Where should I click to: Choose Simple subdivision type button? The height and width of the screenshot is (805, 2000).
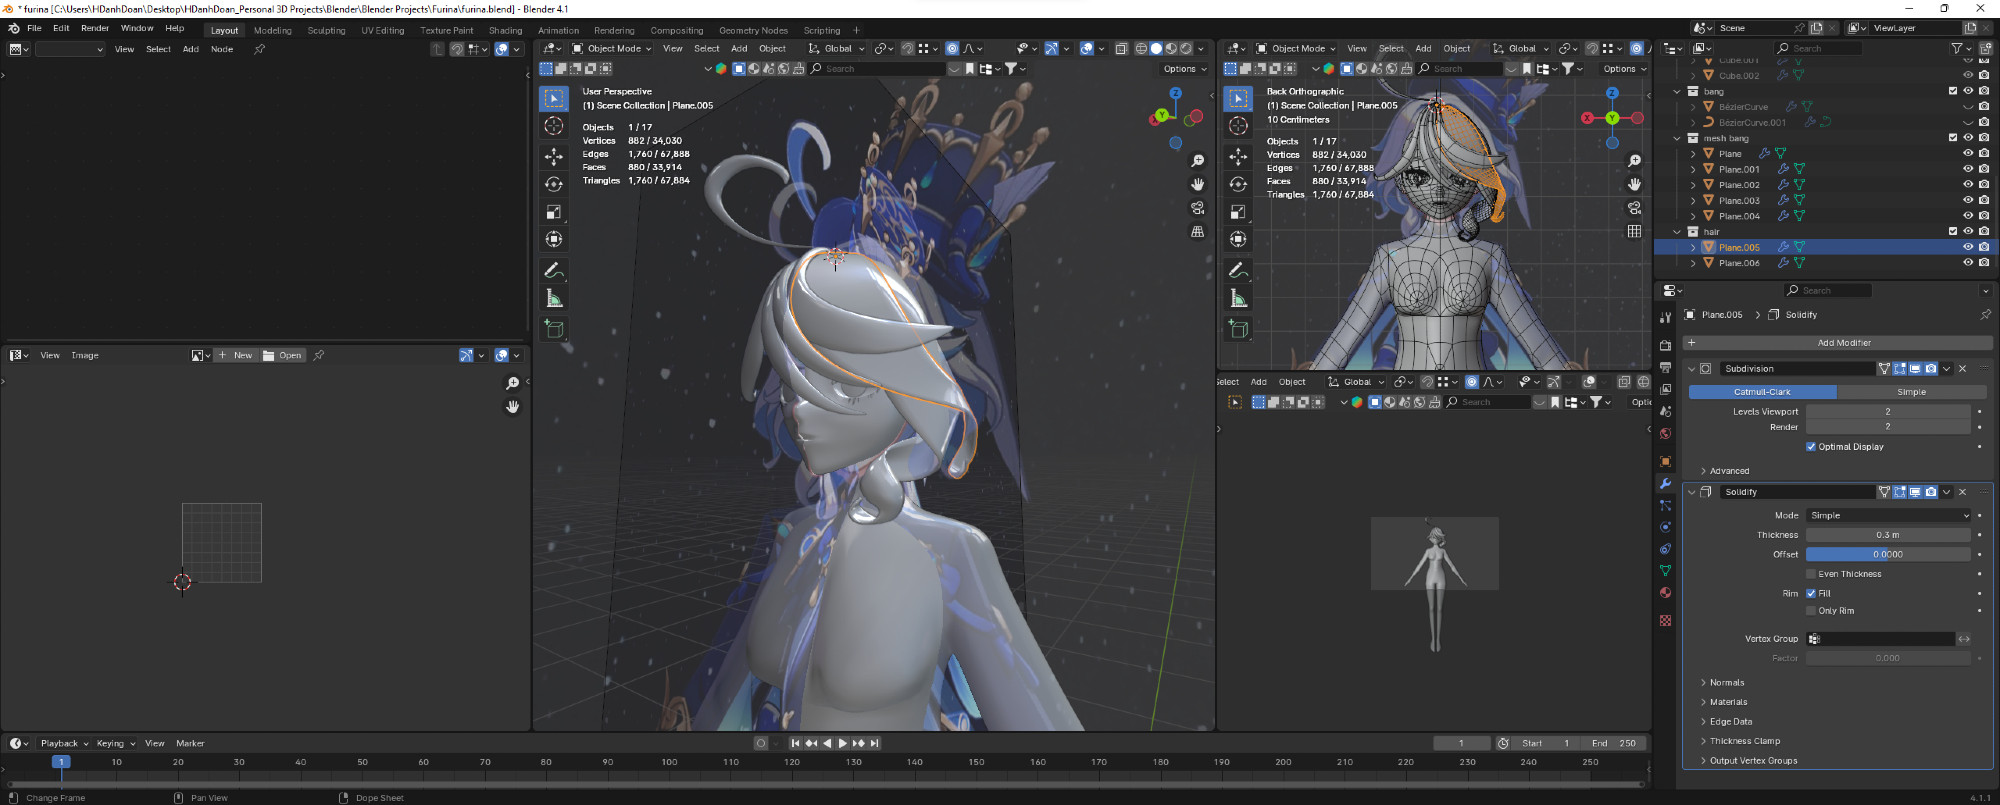(x=1911, y=392)
